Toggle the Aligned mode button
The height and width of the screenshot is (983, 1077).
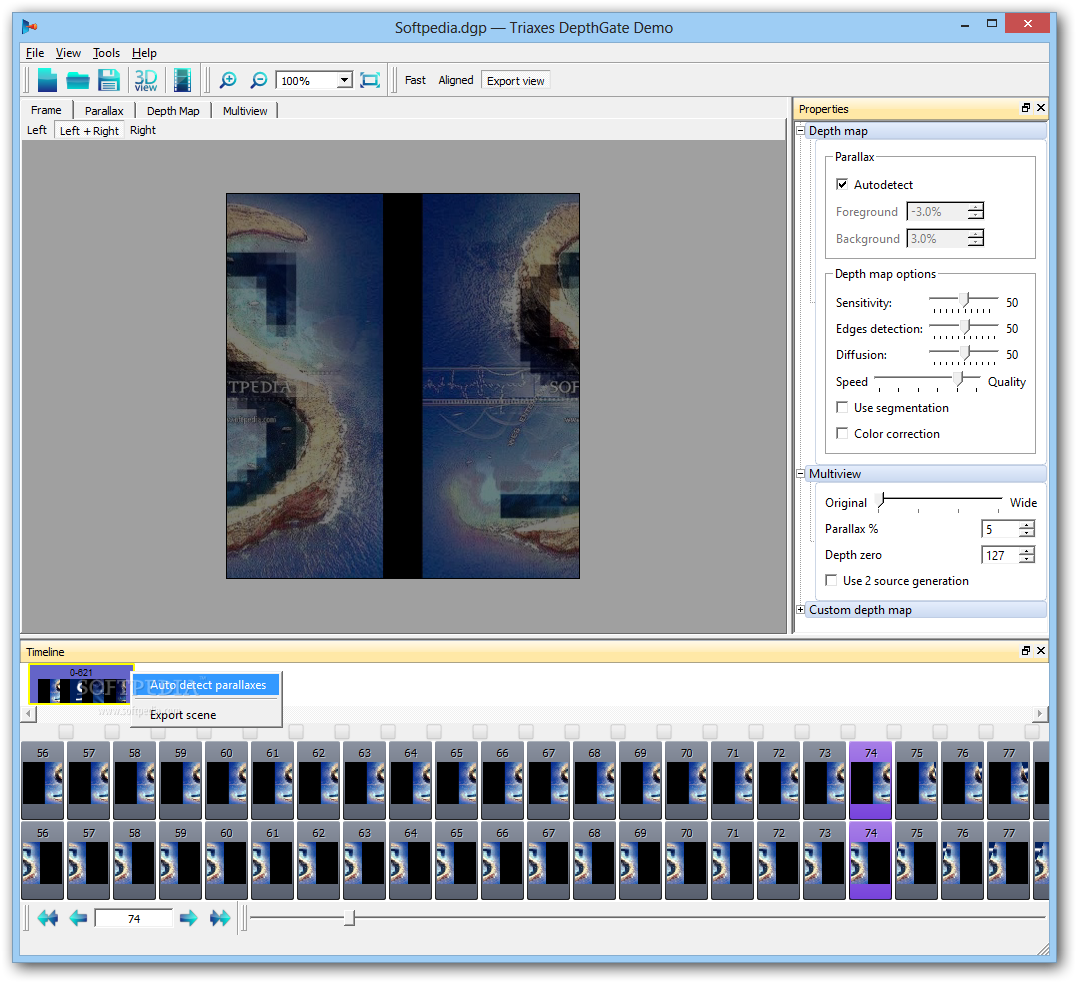[455, 80]
